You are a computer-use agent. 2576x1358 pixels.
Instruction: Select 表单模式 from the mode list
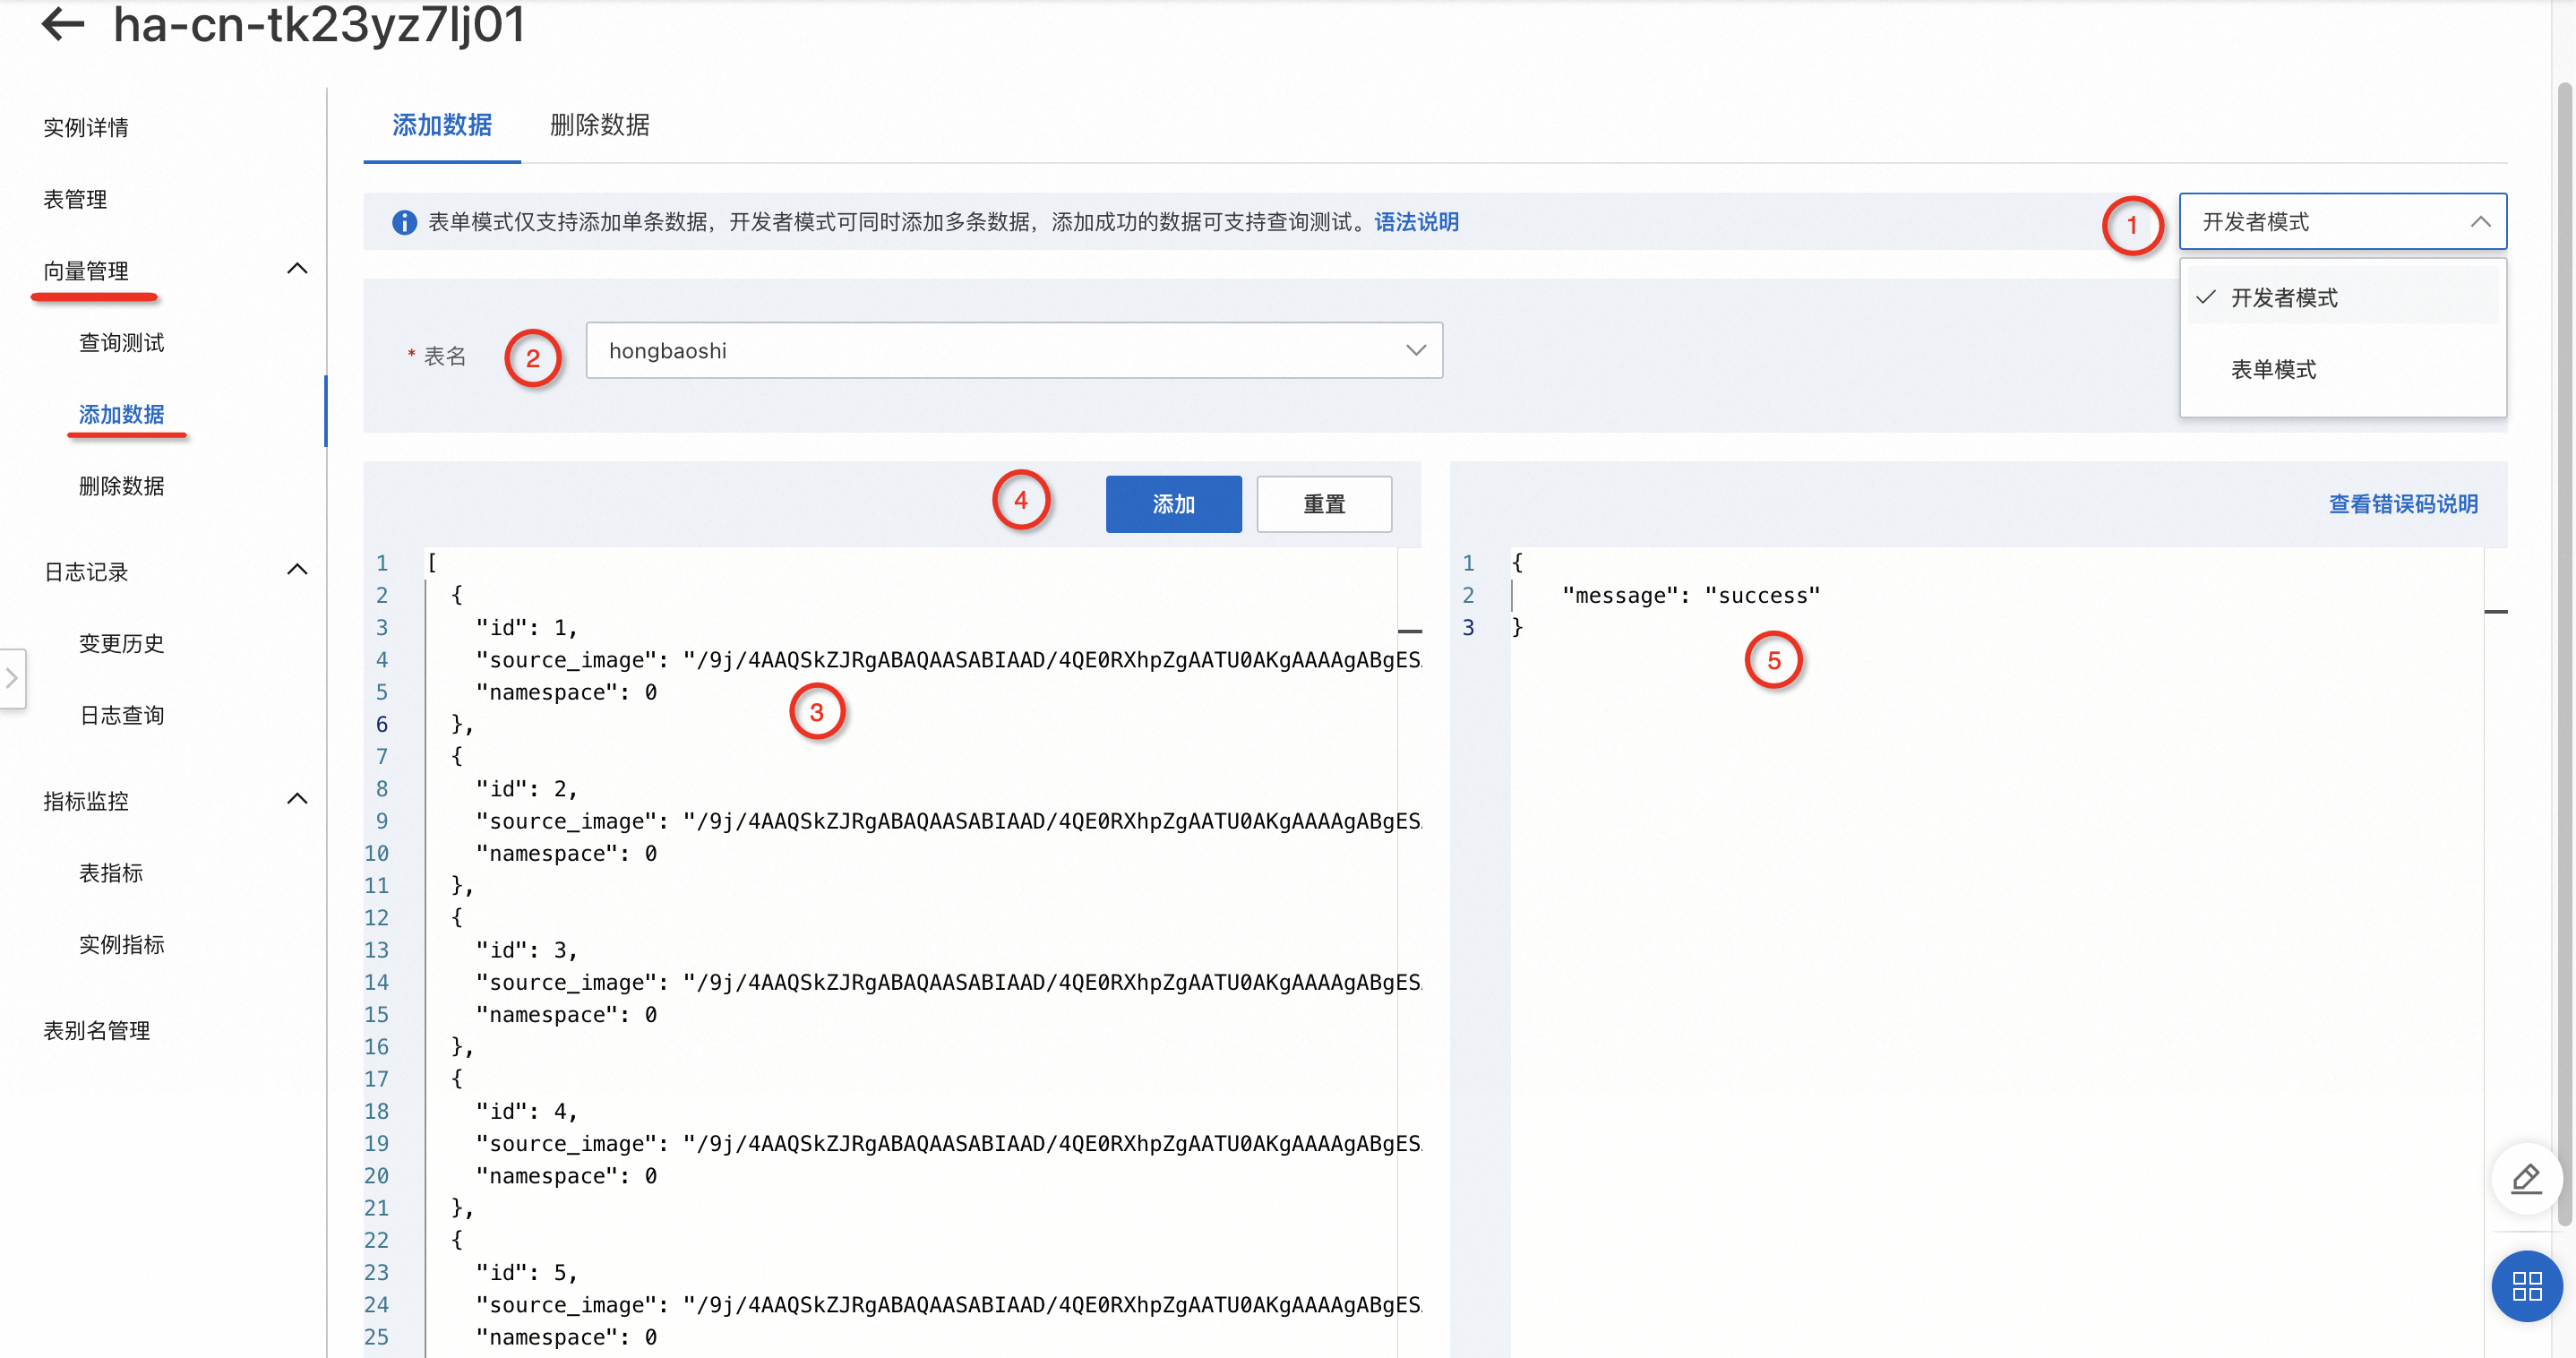coord(2273,370)
